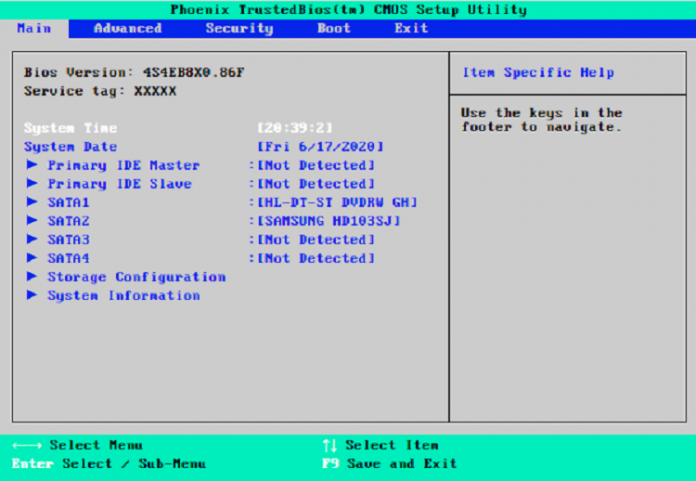The width and height of the screenshot is (696, 481).
Task: Select the Exit tab
Action: click(411, 28)
